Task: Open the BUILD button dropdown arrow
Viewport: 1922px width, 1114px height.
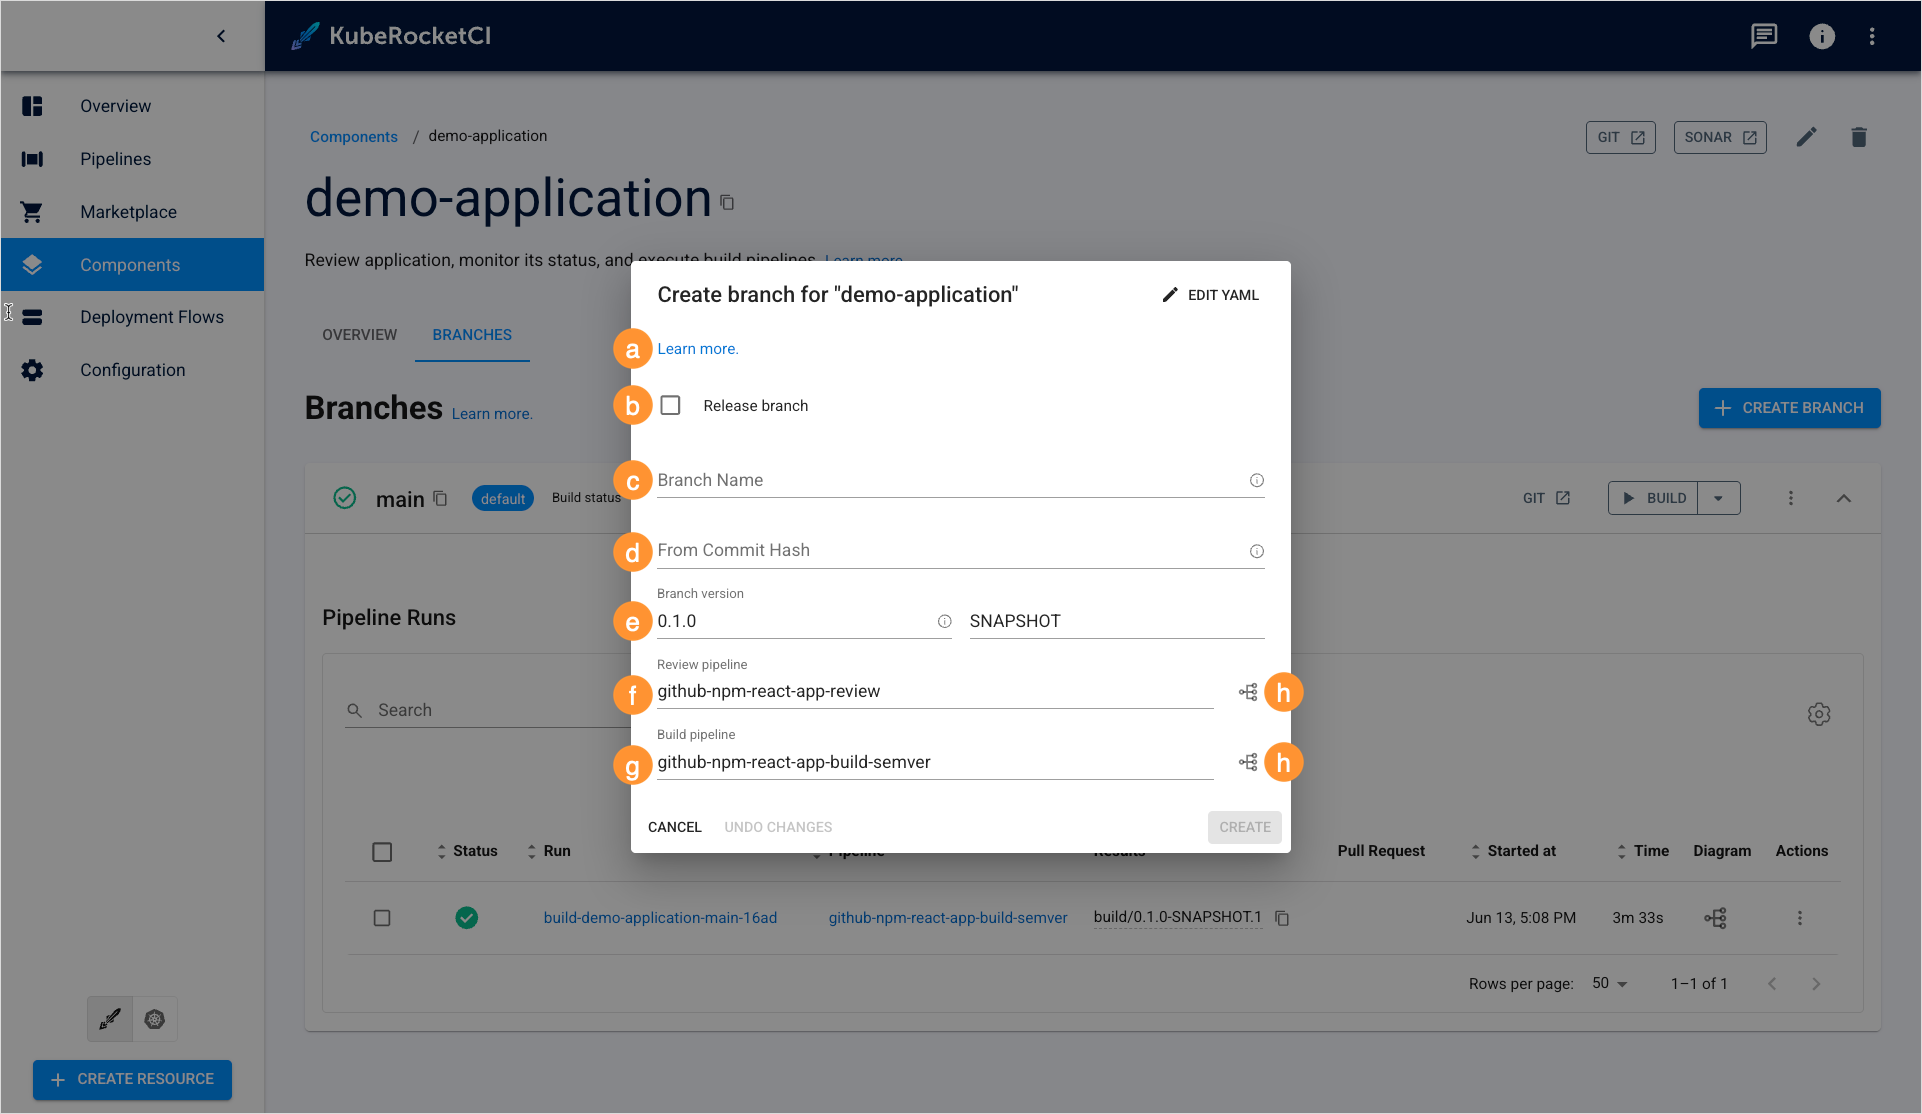Action: point(1719,498)
